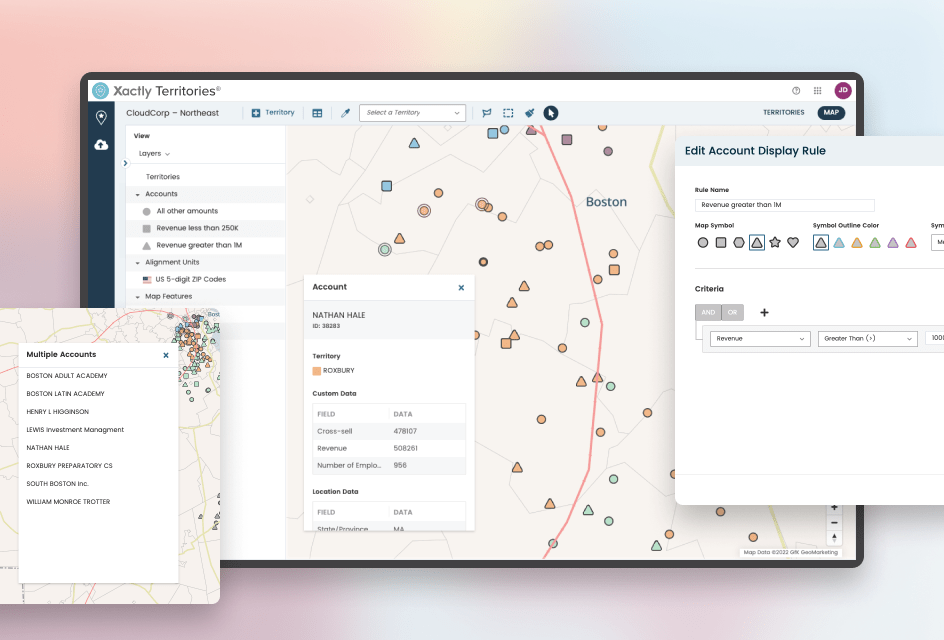Pick the orange symbol outline color
This screenshot has height=640, width=944.
[x=856, y=242]
